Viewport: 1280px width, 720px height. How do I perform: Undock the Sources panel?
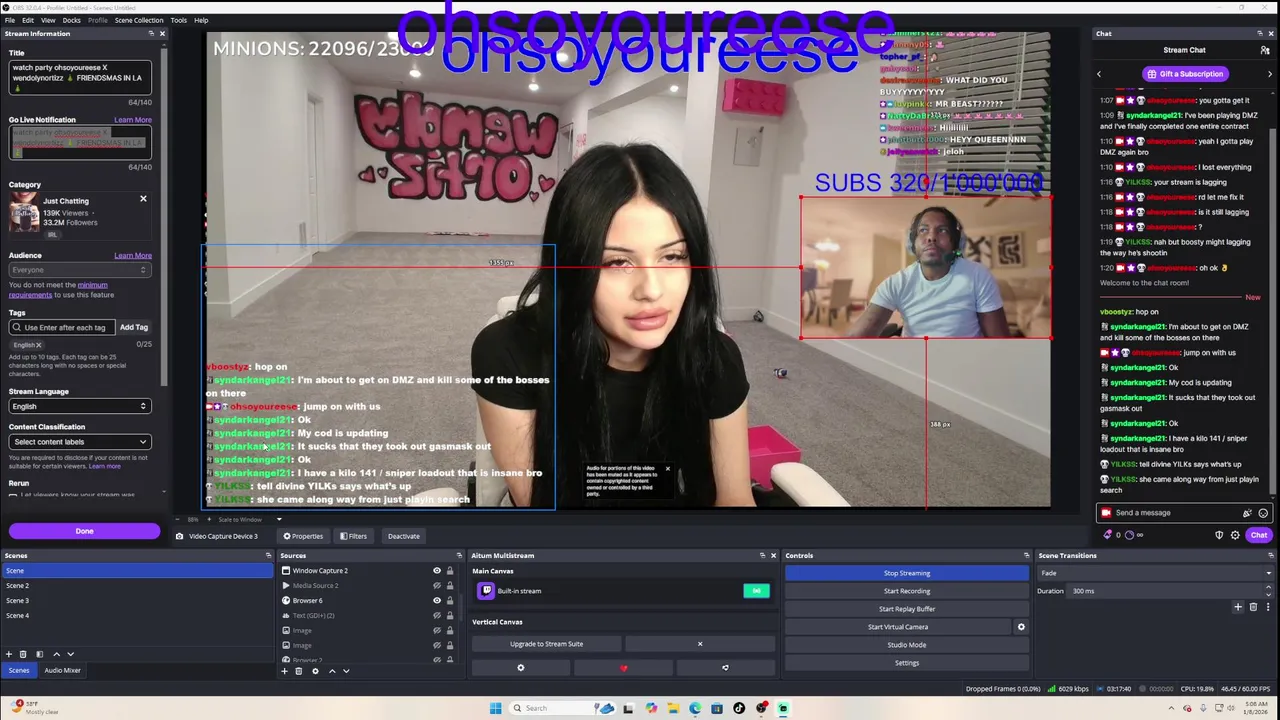[x=459, y=556]
